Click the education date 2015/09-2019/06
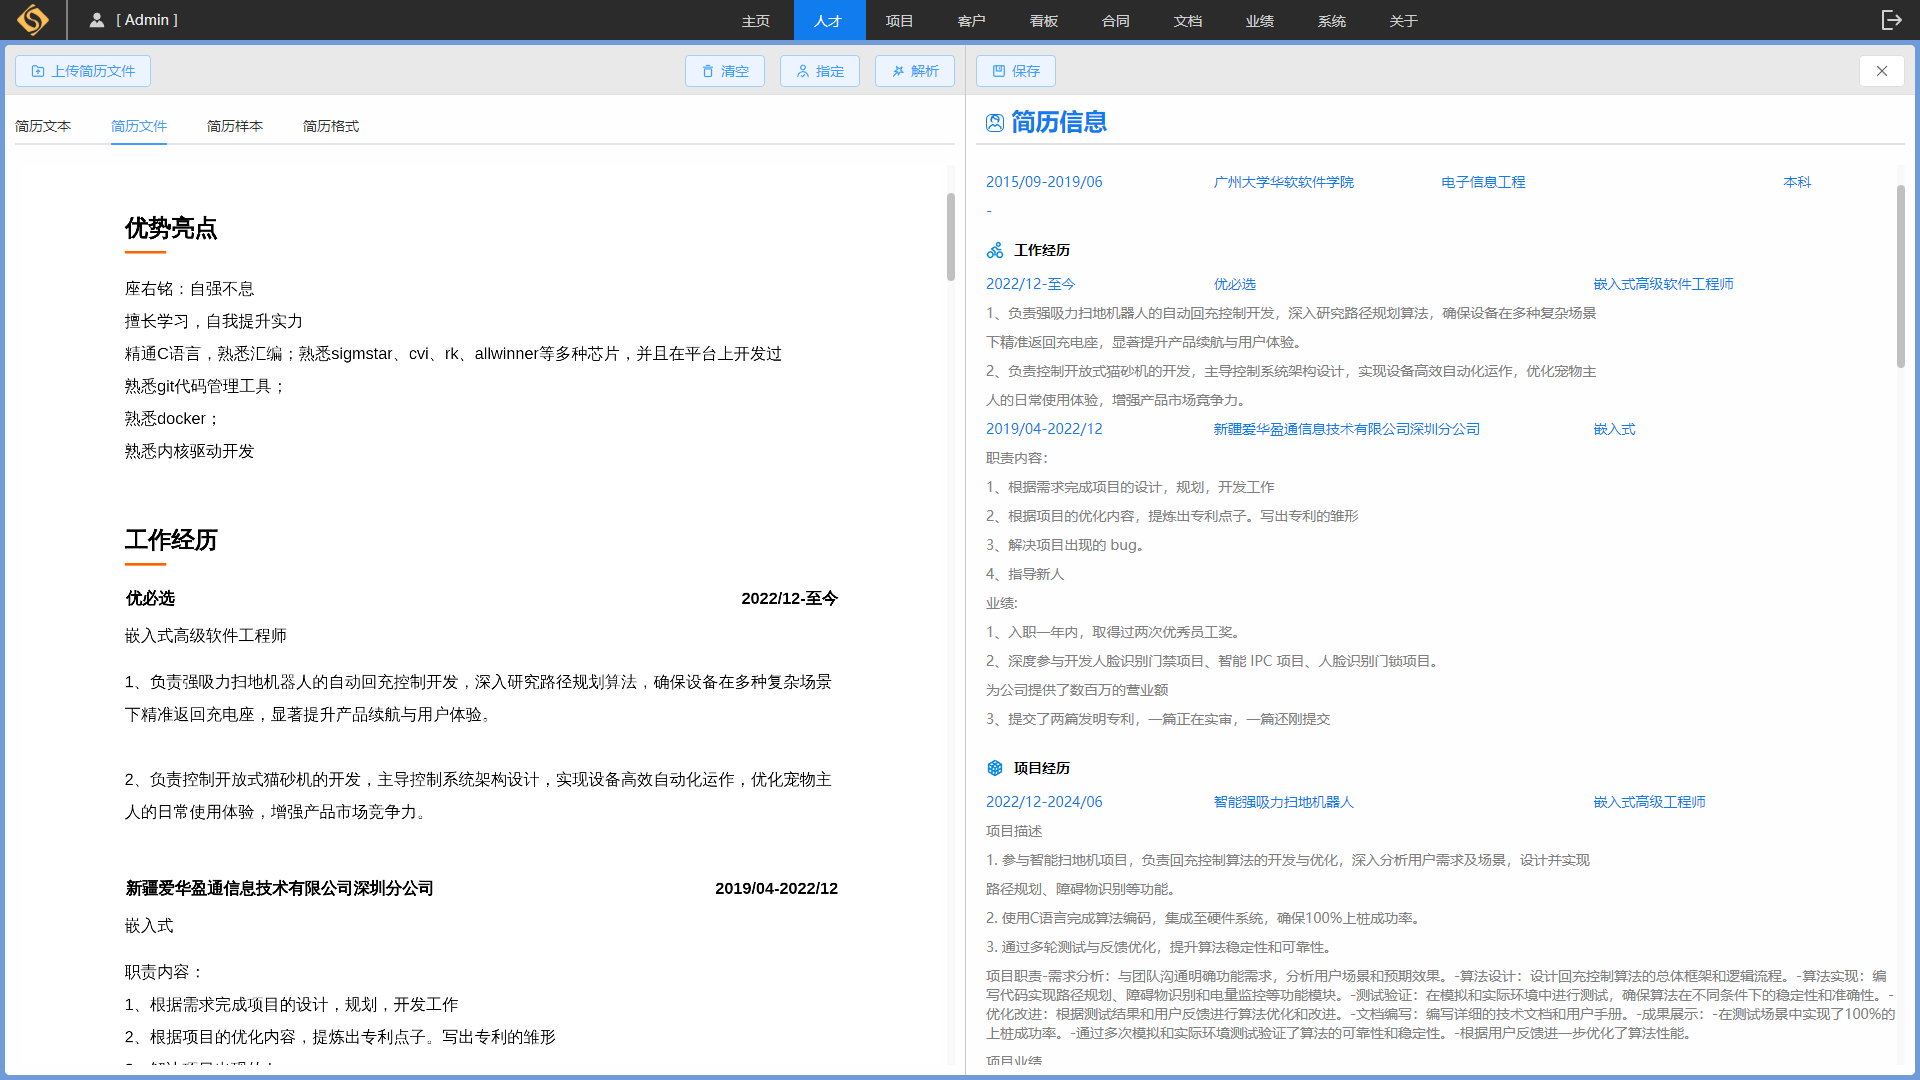1920x1080 pixels. (1044, 182)
